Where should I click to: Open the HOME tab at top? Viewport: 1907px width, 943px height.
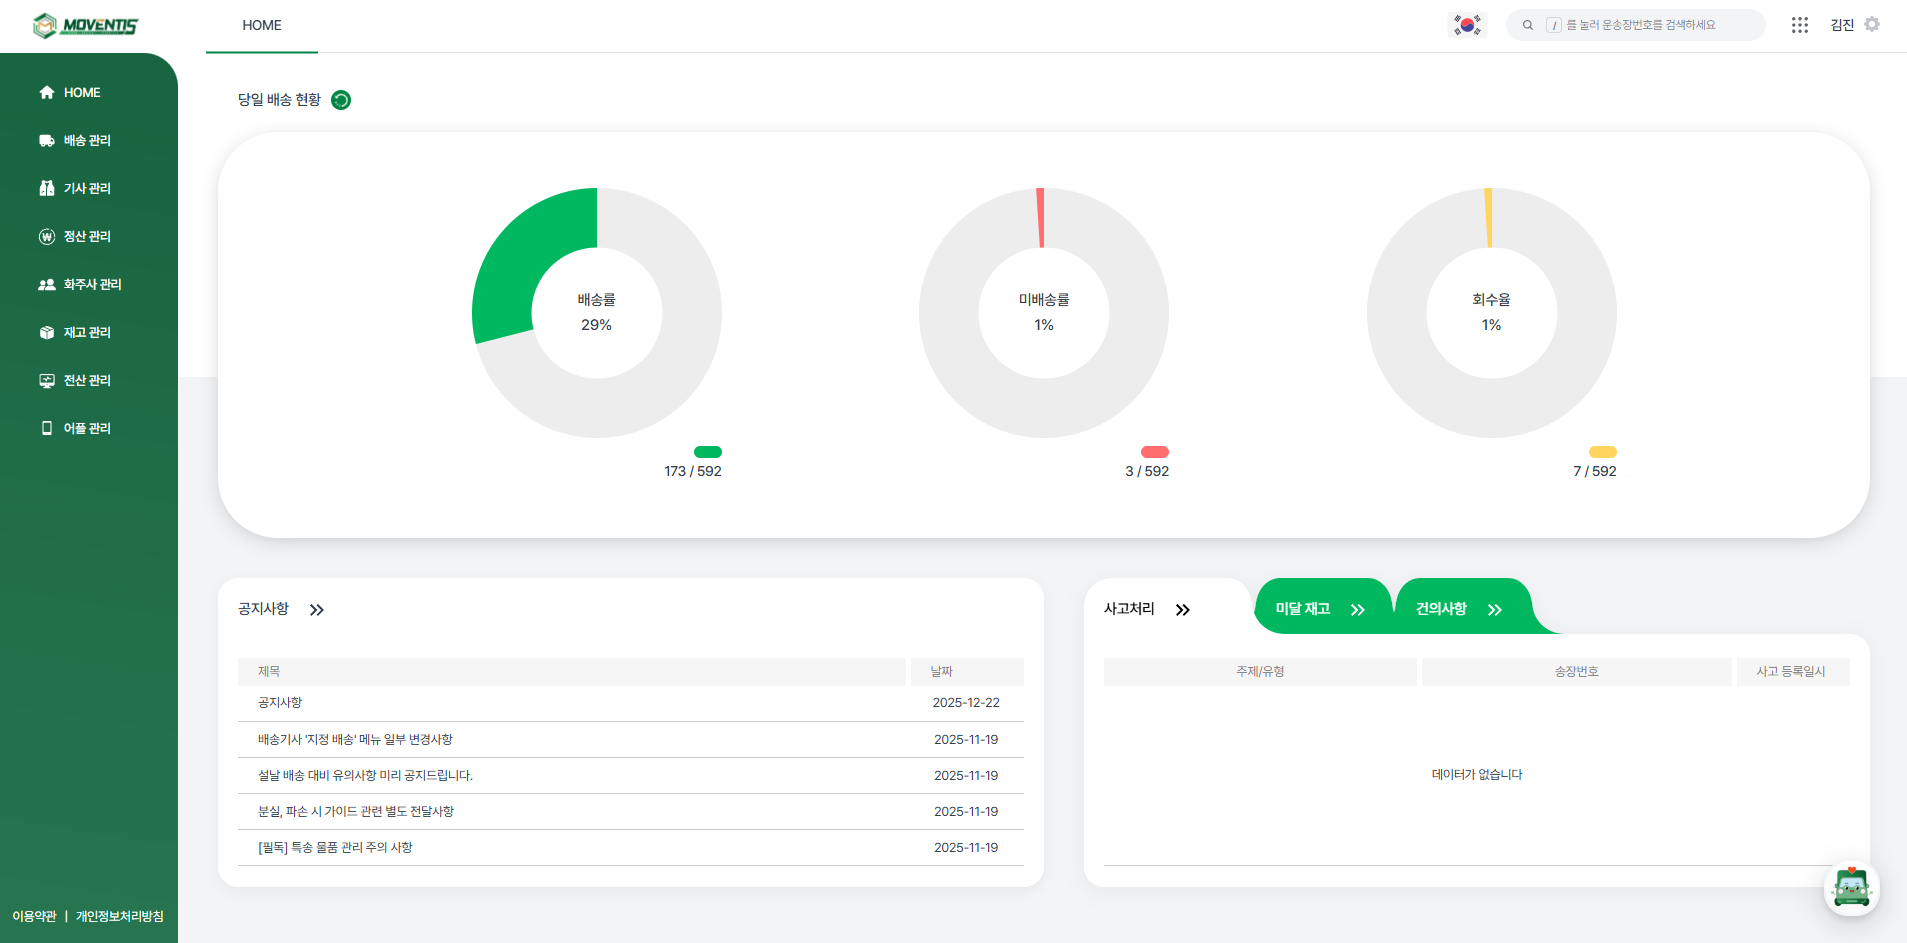pyautogui.click(x=262, y=26)
